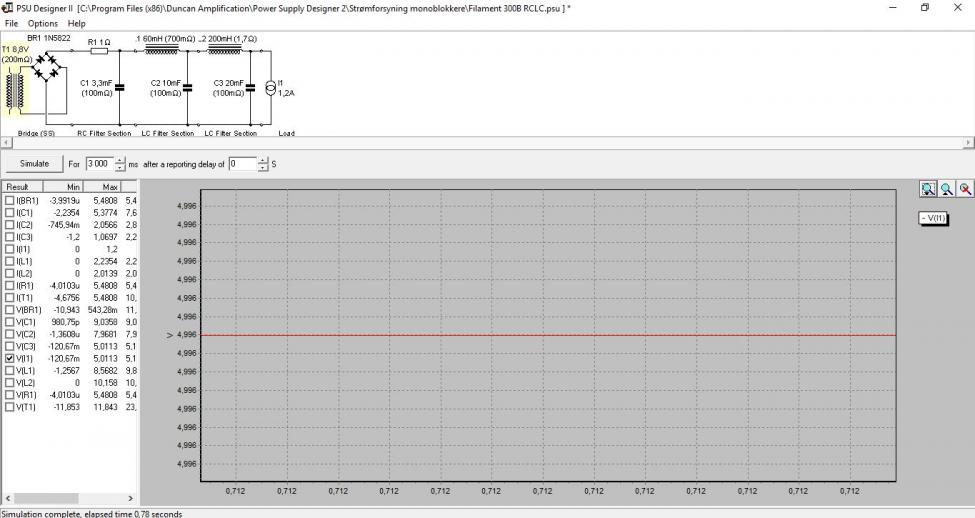Image resolution: width=975 pixels, height=518 pixels.
Task: Select the R1 1Ω resistor symbol
Action: pyautogui.click(x=99, y=51)
